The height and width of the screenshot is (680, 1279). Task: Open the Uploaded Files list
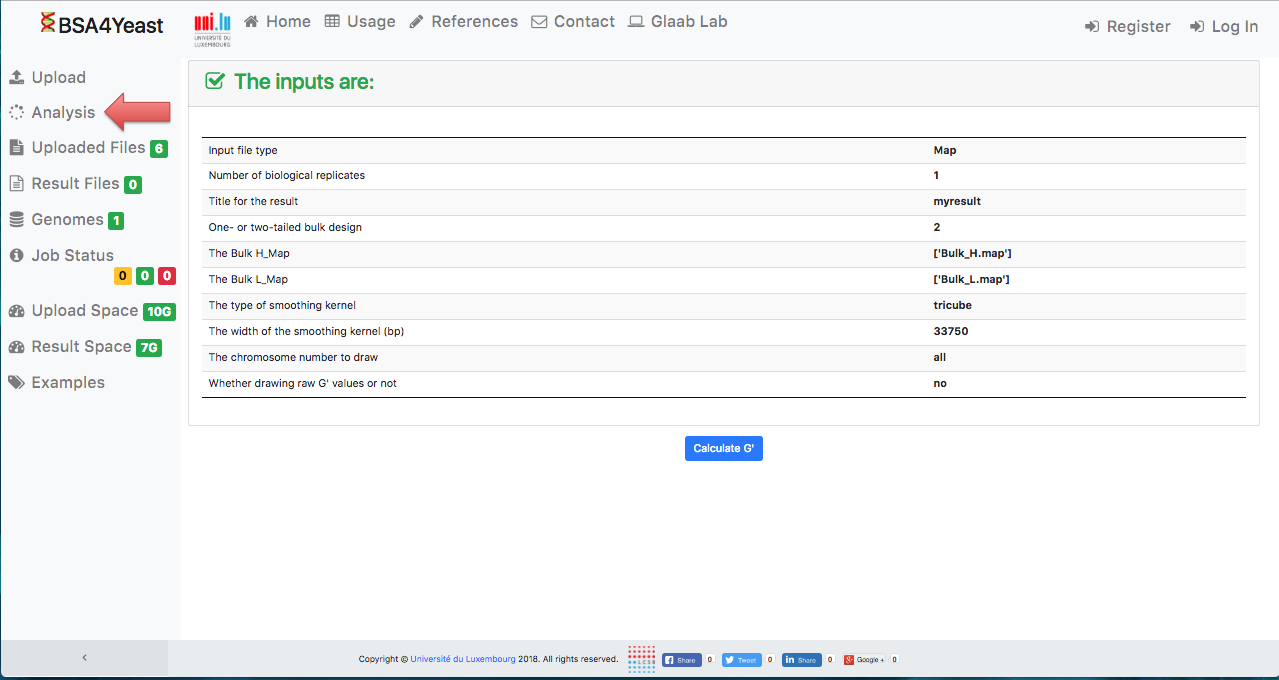pyautogui.click(x=87, y=148)
